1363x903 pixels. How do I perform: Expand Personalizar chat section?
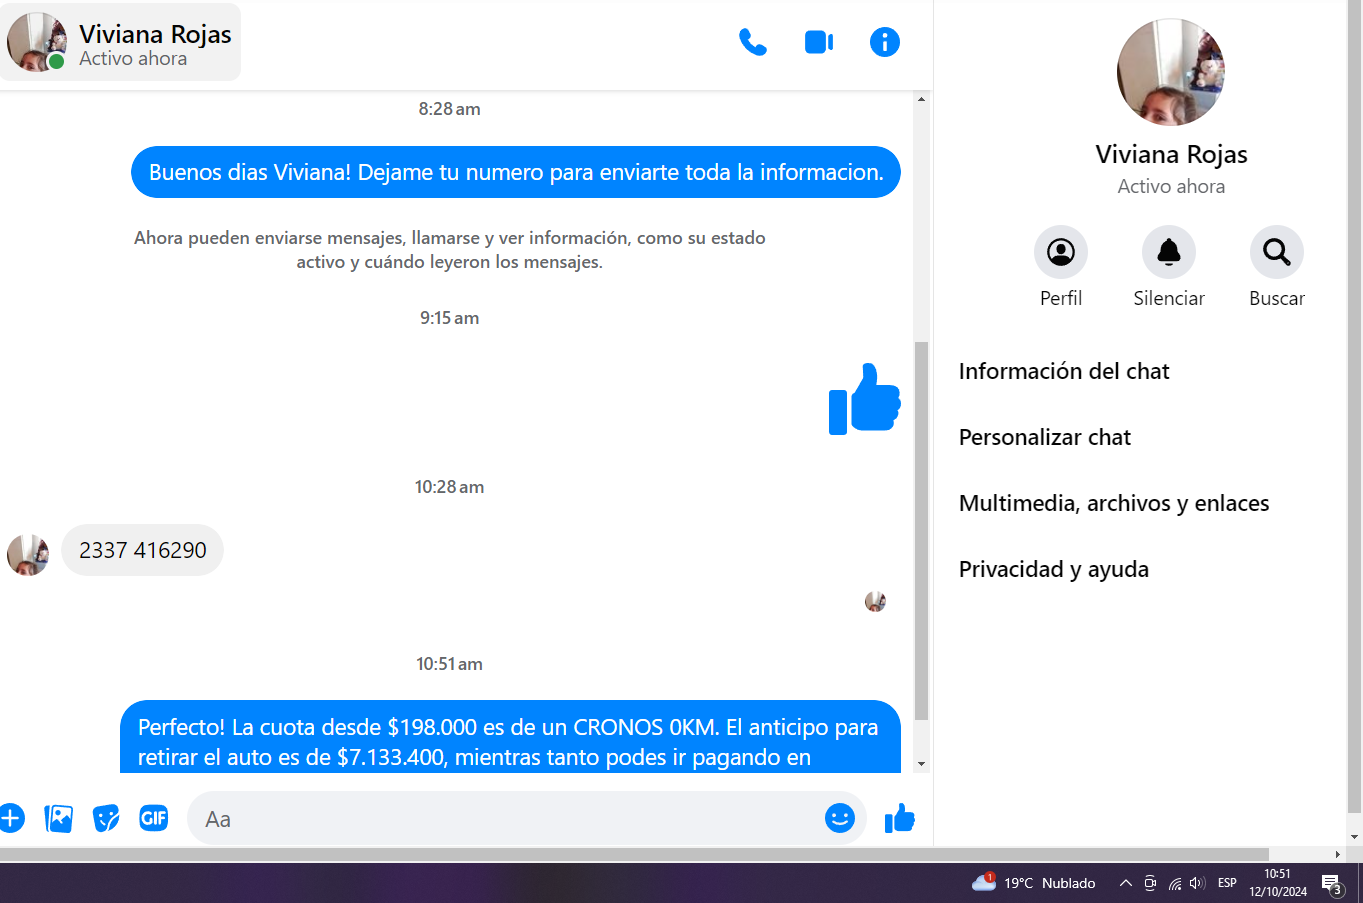pyautogui.click(x=1044, y=437)
